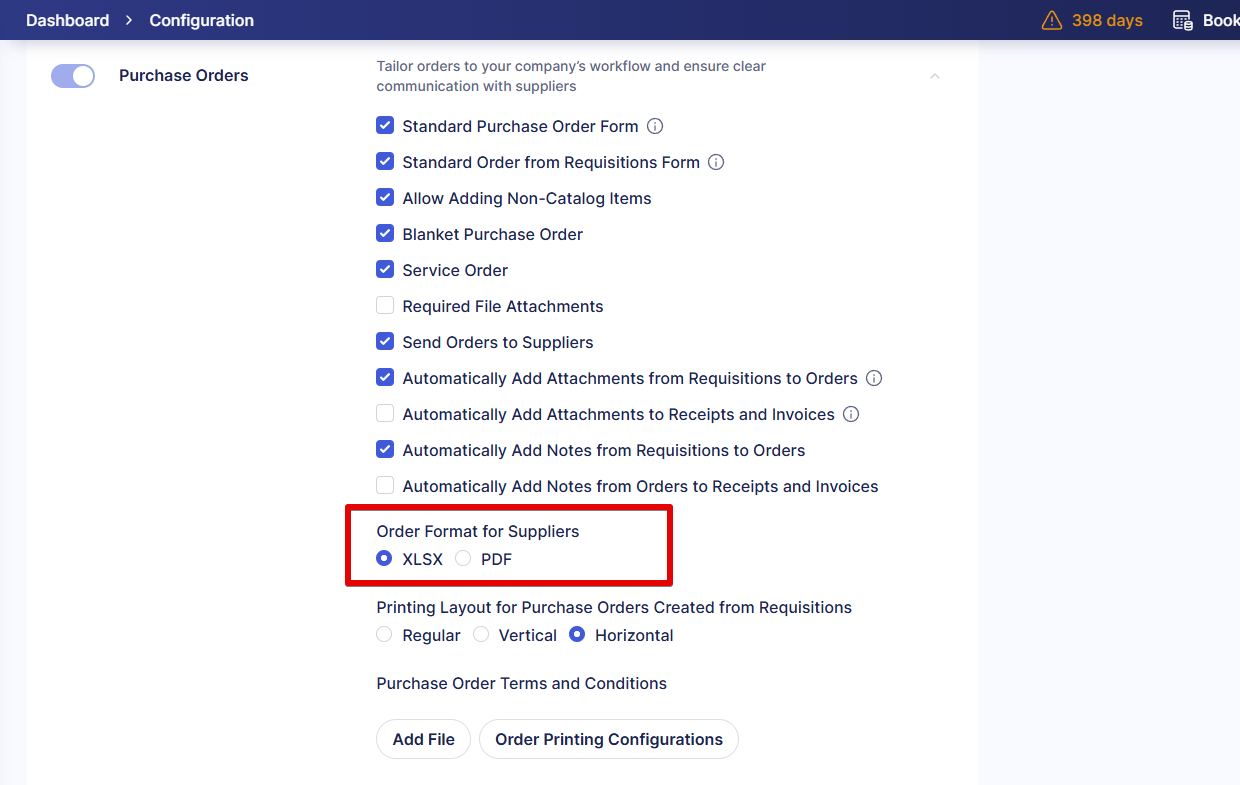The width and height of the screenshot is (1240, 785).
Task: Open Order Printing Configurations
Action: pyautogui.click(x=608, y=739)
